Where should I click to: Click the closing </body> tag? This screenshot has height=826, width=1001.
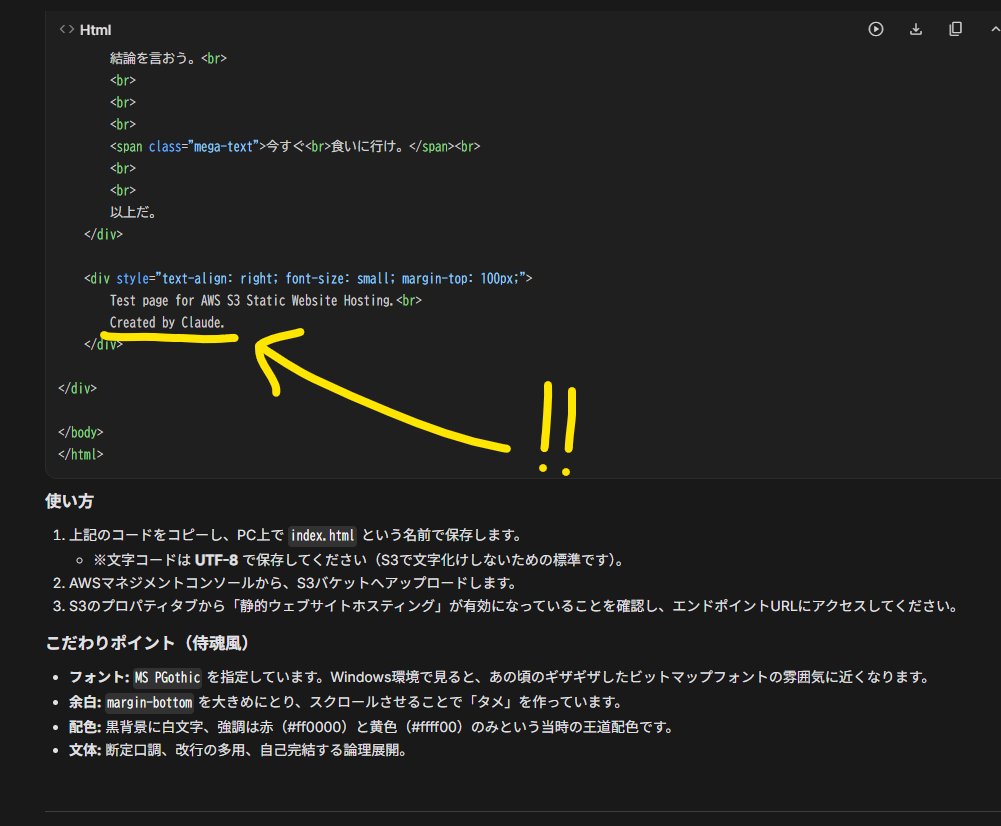coord(80,432)
